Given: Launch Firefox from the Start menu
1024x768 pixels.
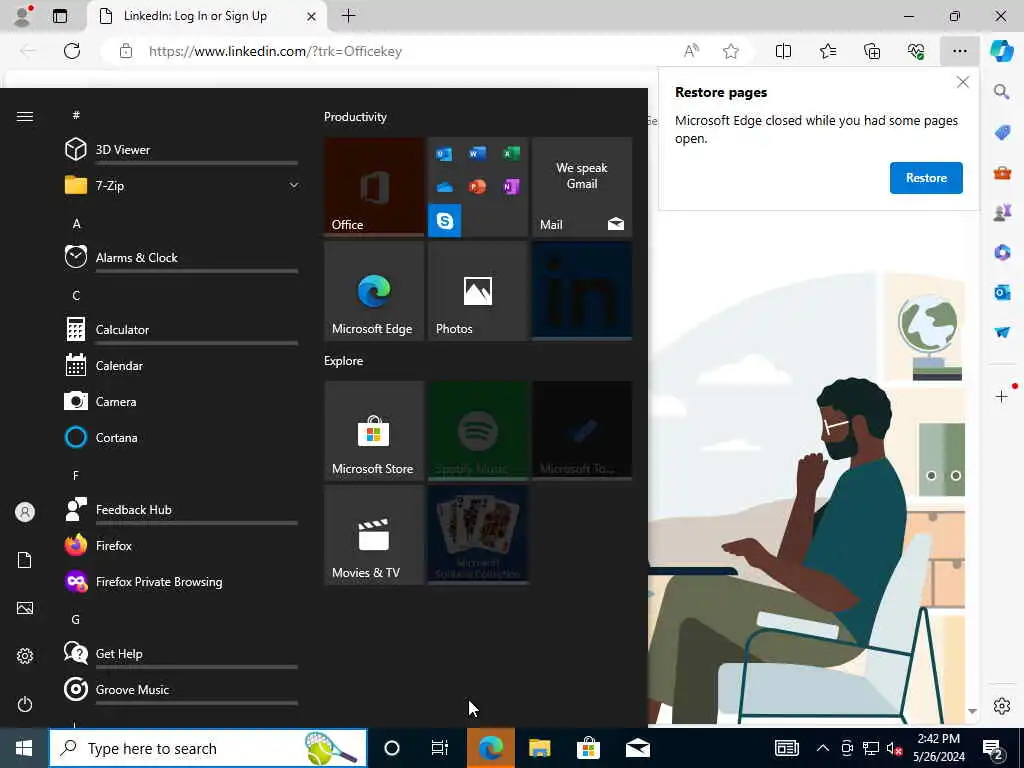Looking at the screenshot, I should (x=182, y=545).
